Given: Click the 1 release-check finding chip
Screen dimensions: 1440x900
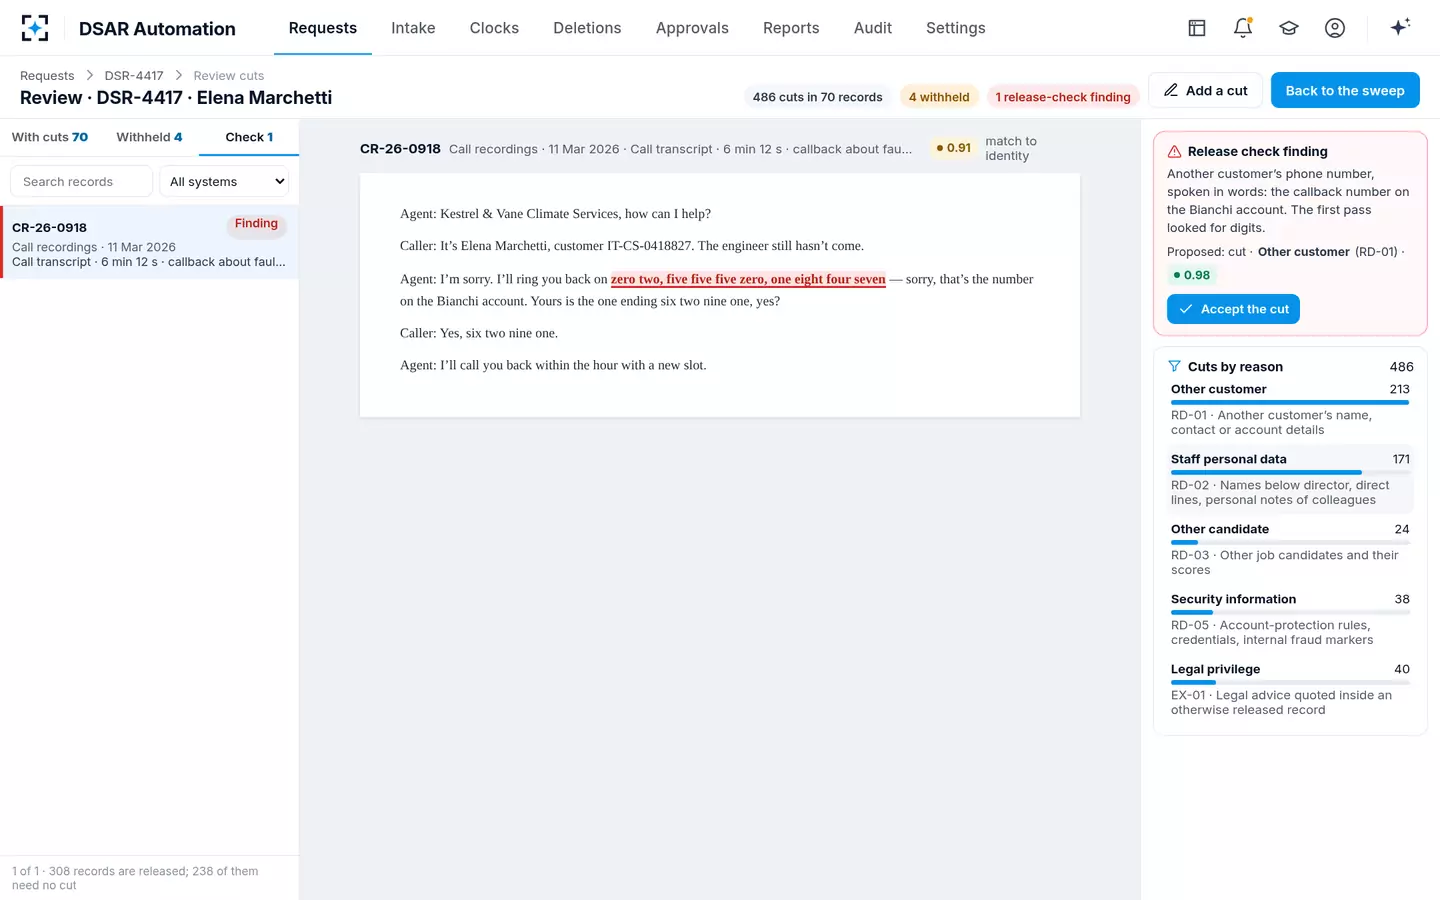Looking at the screenshot, I should 1063,97.
